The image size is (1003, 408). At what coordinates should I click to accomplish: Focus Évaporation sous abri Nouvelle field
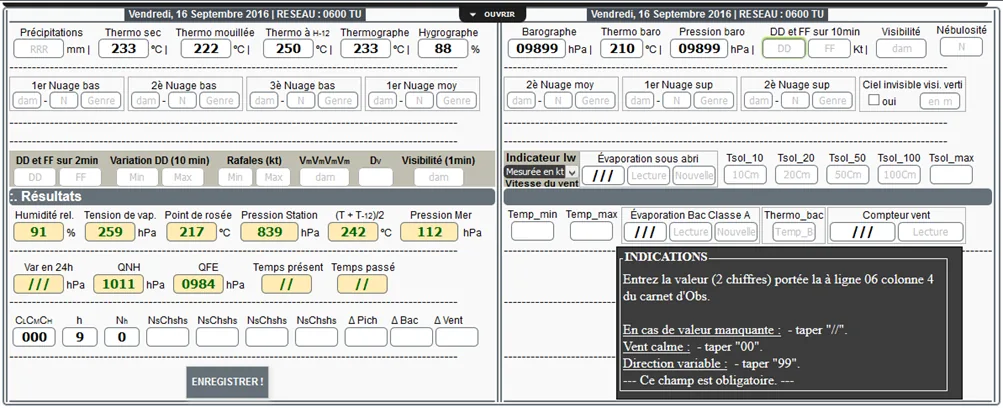pyautogui.click(x=693, y=175)
